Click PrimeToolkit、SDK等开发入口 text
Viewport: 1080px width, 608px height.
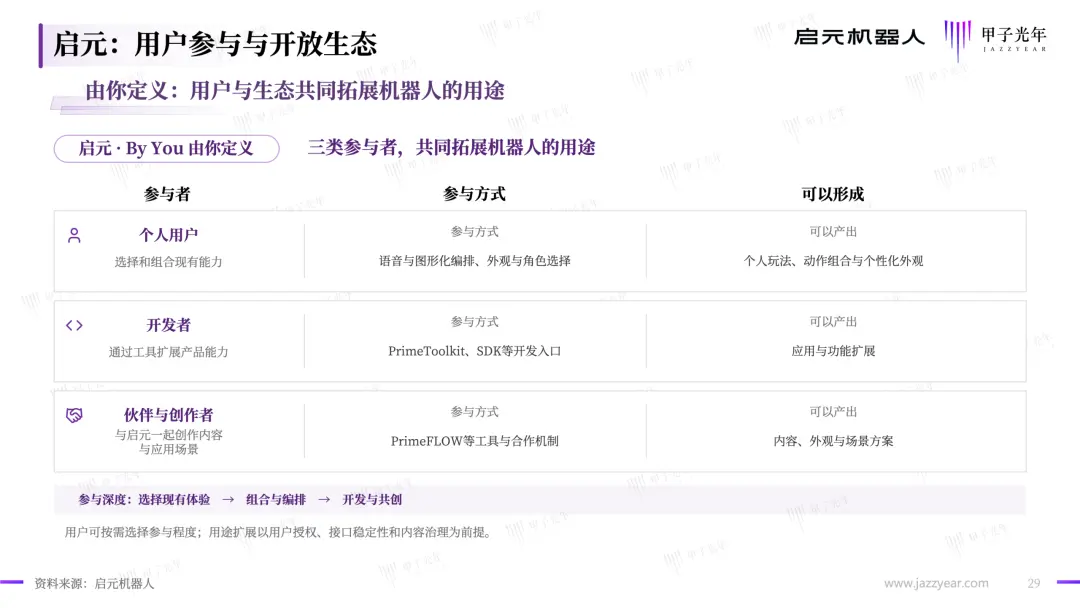[x=475, y=351]
